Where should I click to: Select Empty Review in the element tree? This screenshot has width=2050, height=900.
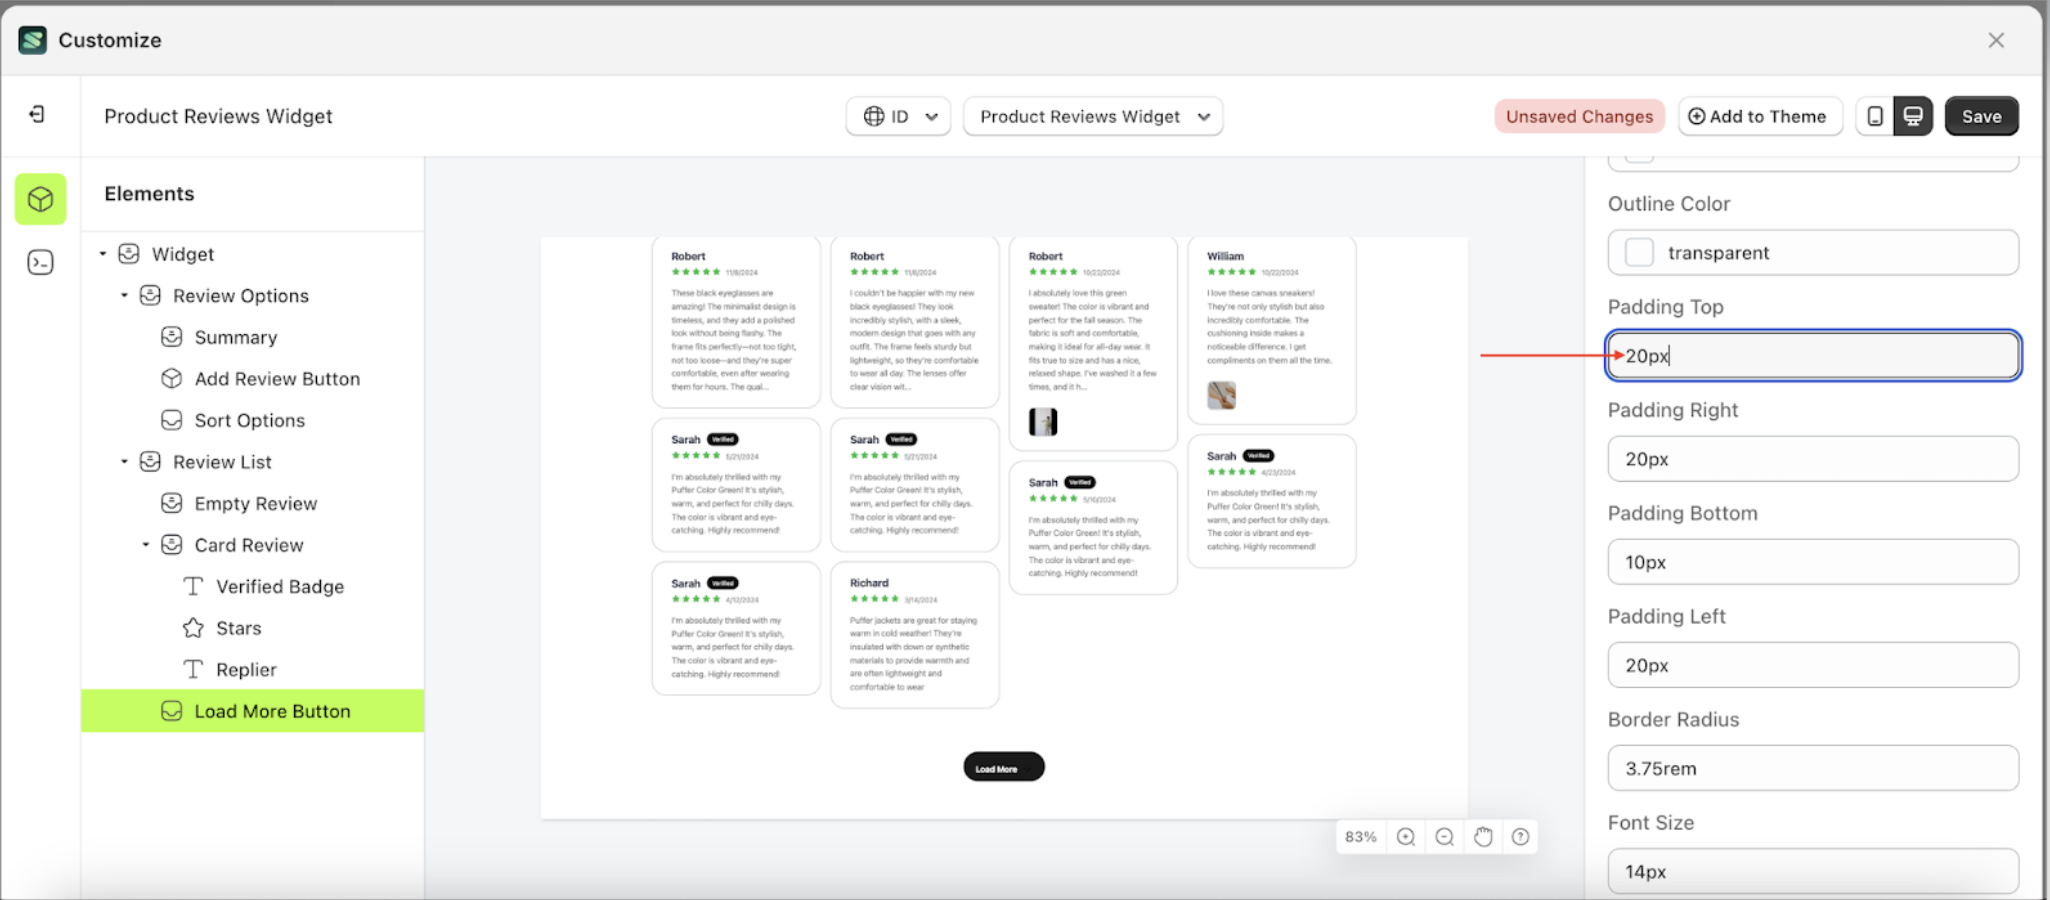pyautogui.click(x=255, y=503)
